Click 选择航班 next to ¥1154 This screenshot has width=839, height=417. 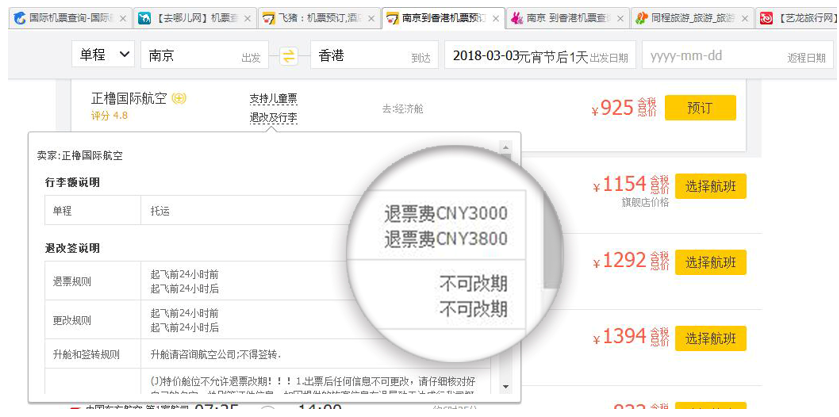coord(711,186)
